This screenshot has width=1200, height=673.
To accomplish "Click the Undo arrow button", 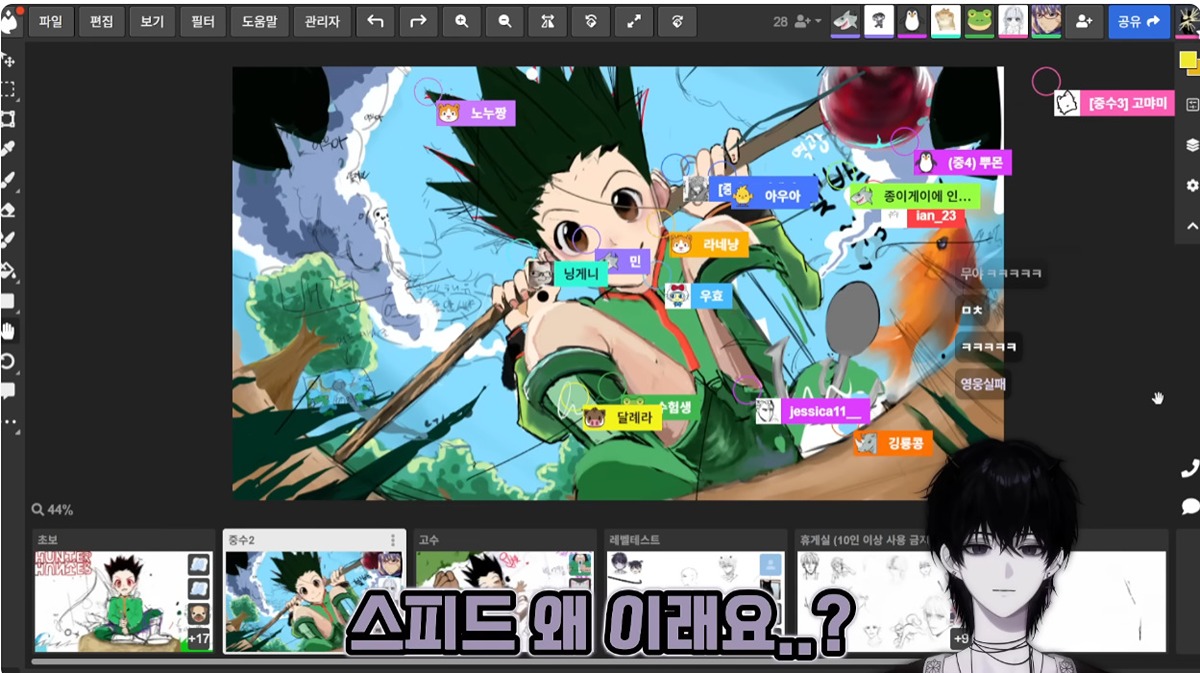I will tap(375, 21).
